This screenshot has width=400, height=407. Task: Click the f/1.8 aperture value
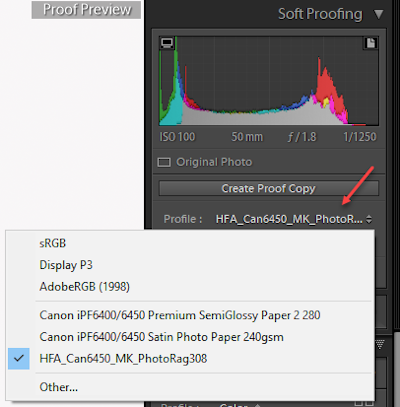tap(302, 137)
